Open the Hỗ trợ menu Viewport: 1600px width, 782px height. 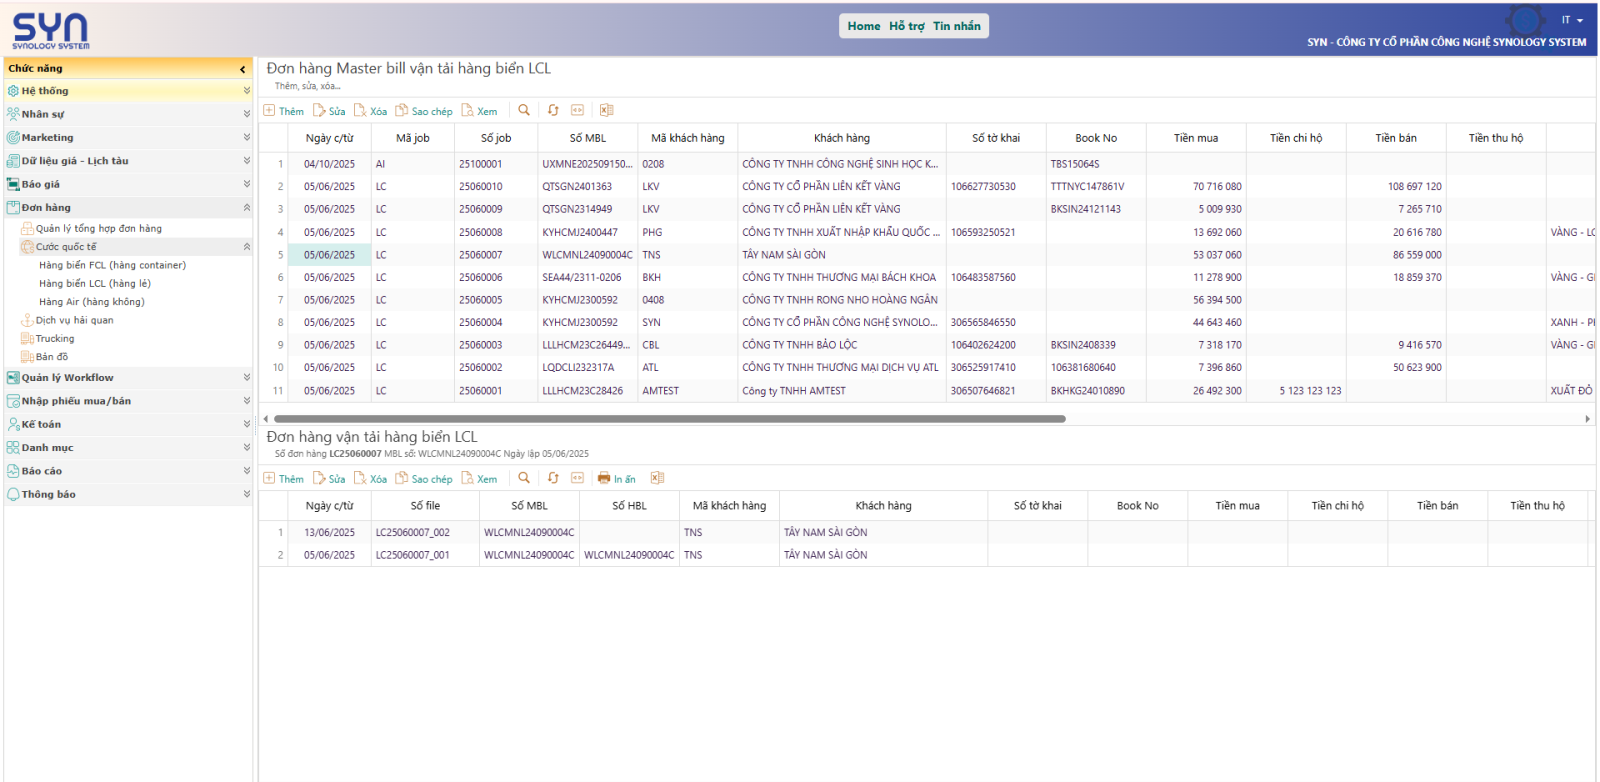coord(906,26)
